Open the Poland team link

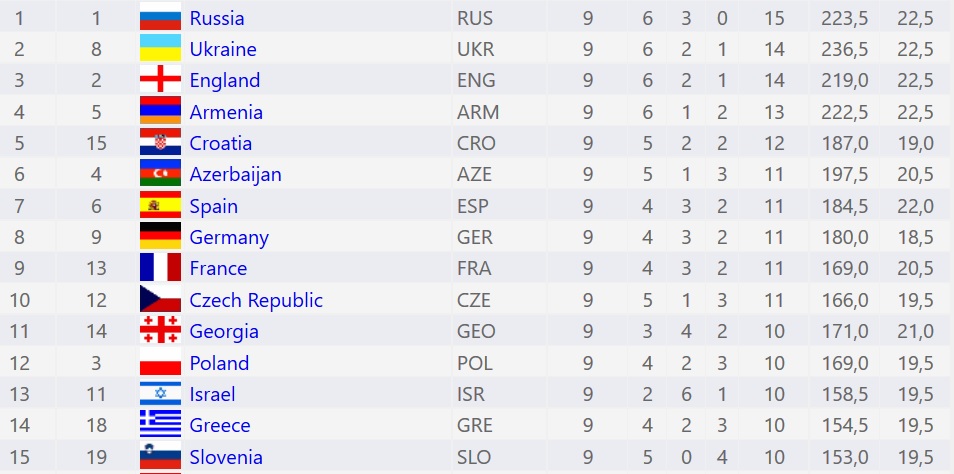coord(219,363)
